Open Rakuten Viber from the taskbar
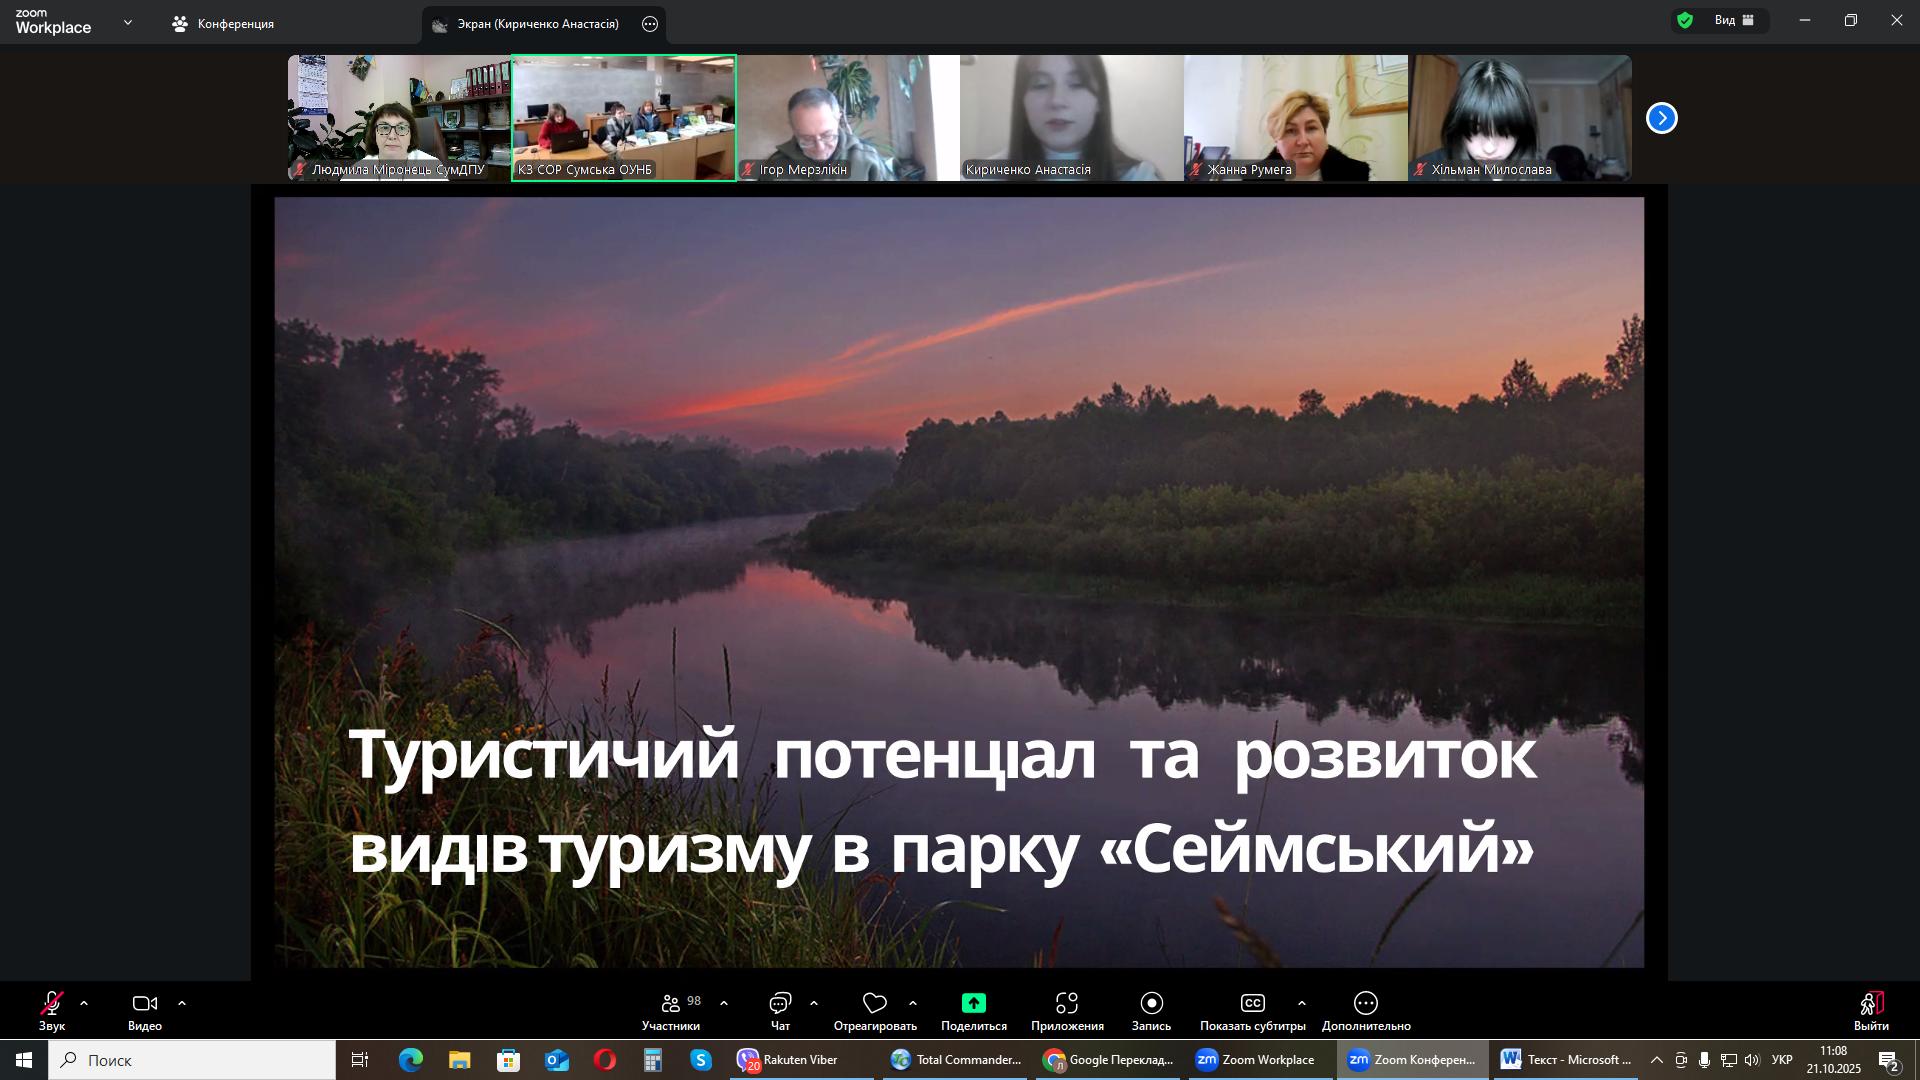Viewport: 1920px width, 1080px height. coord(790,1060)
